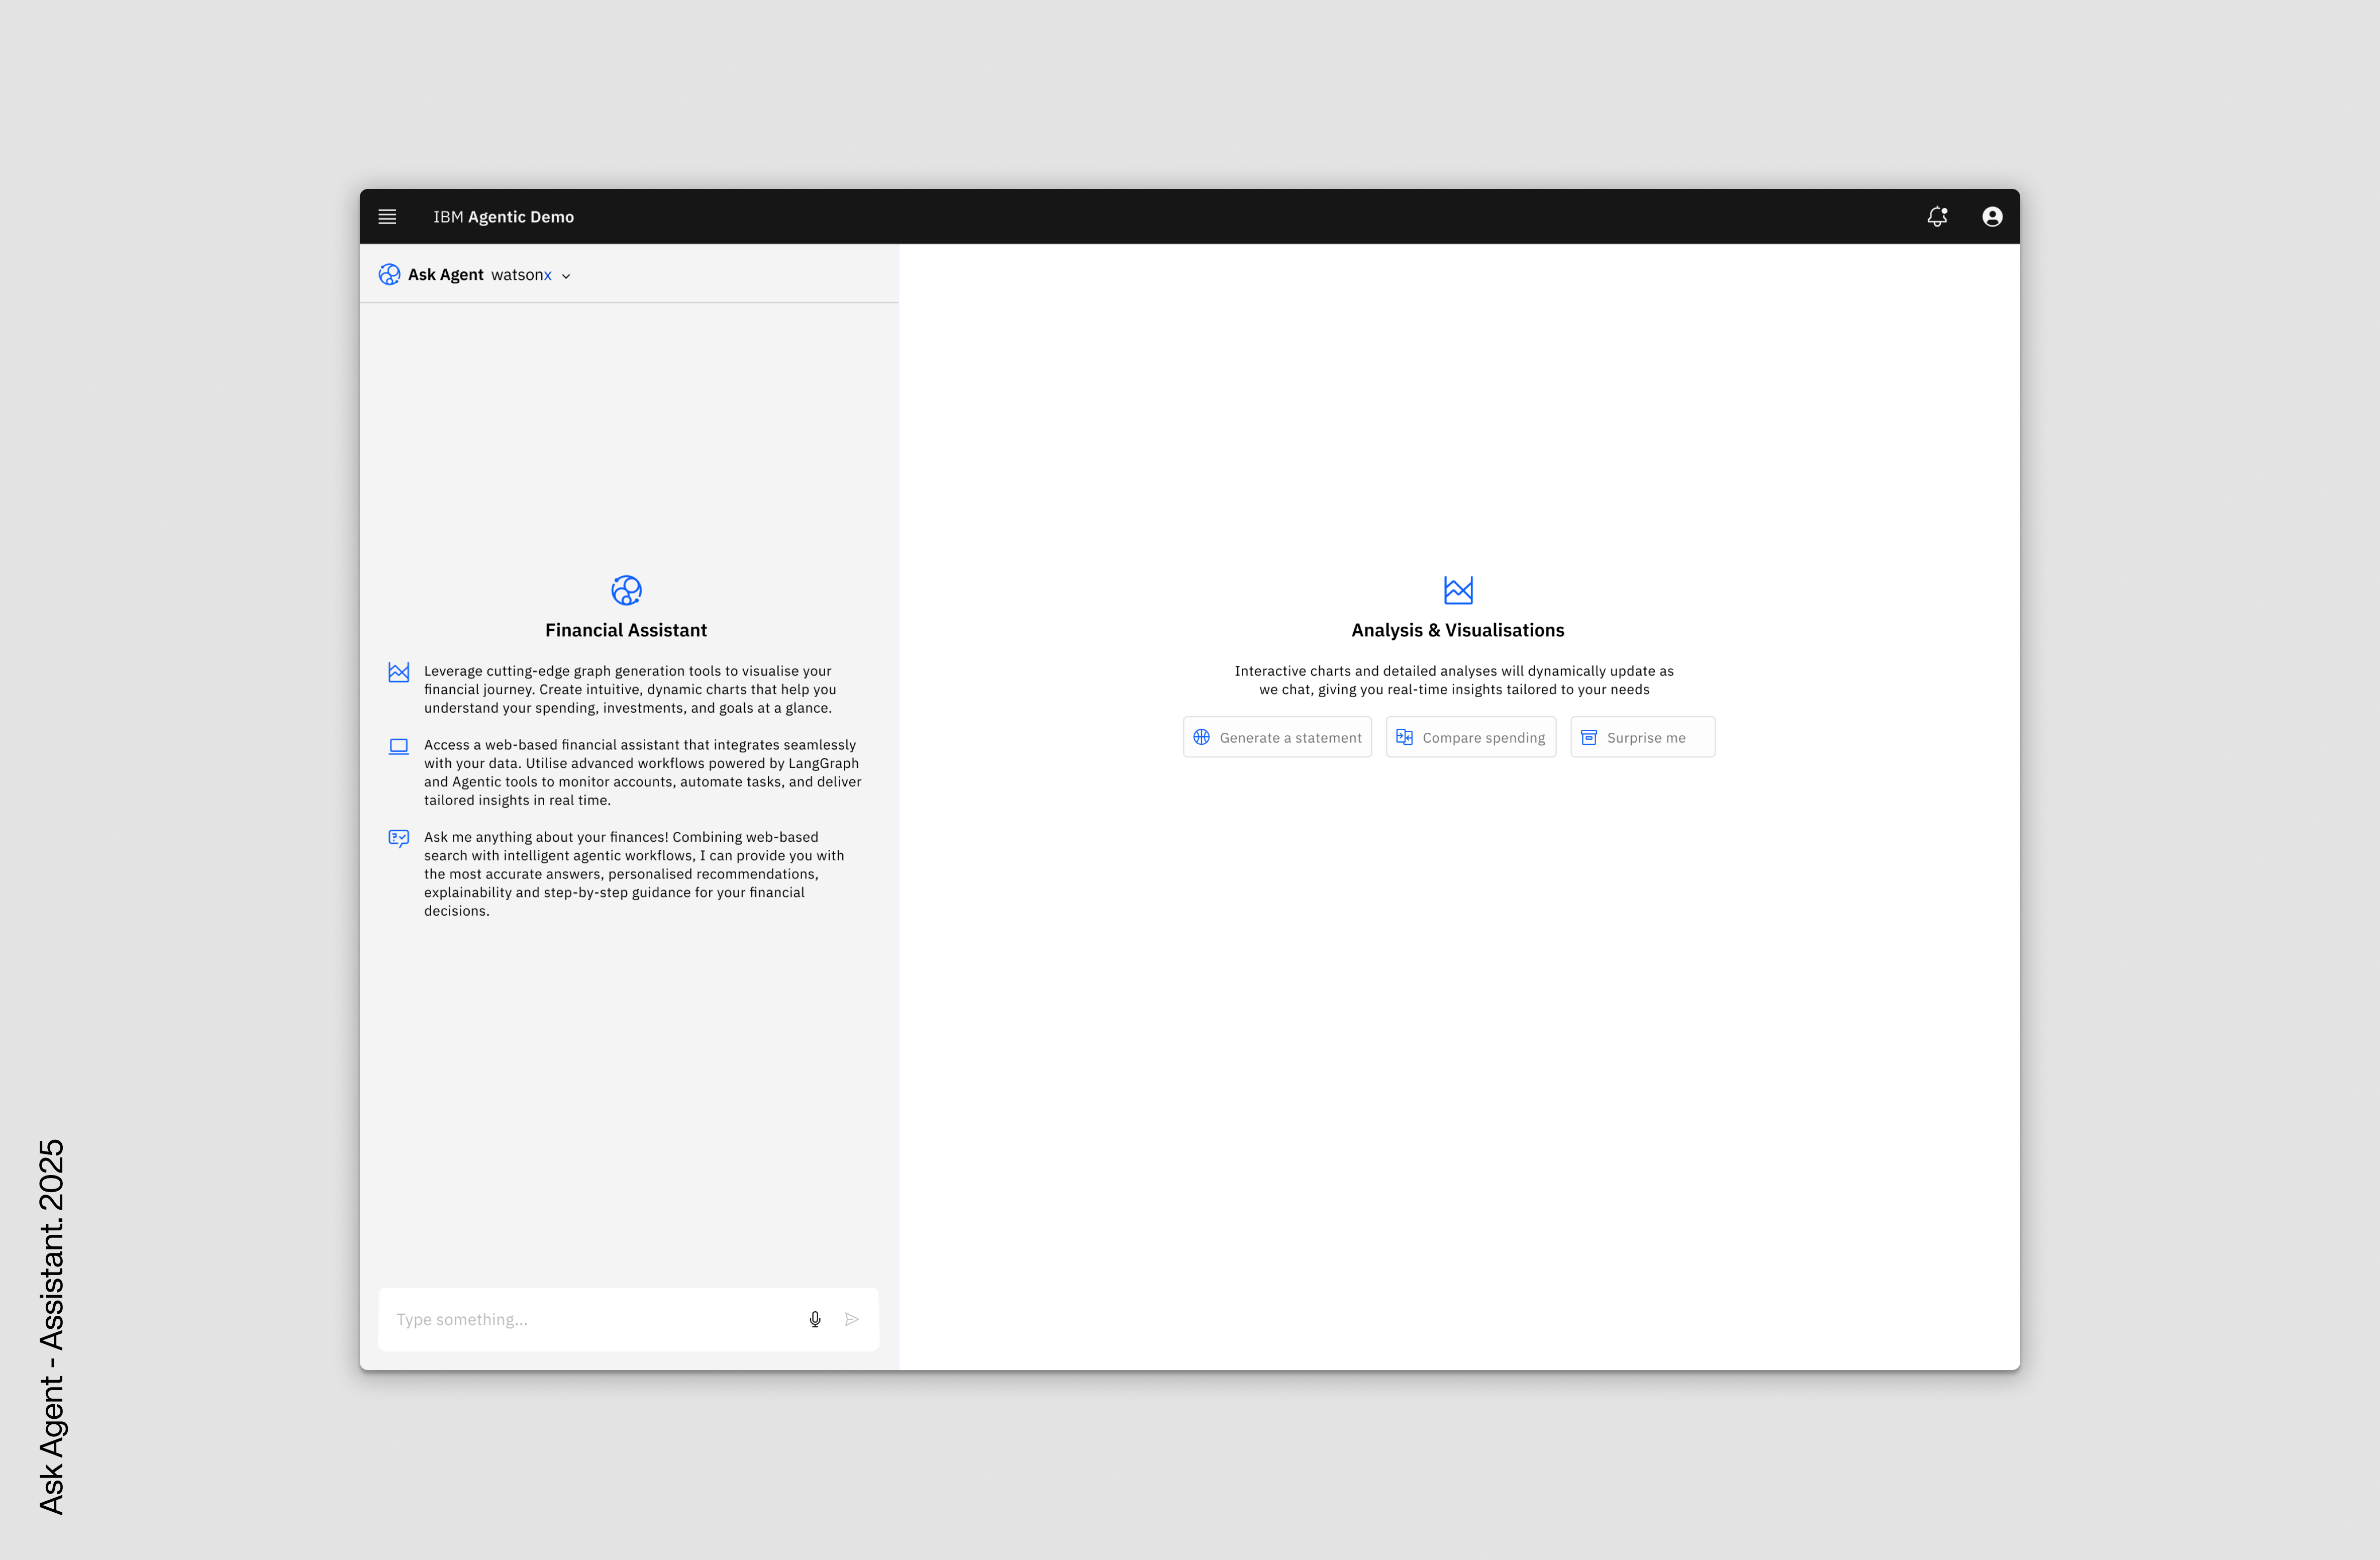Click the Compare spending button

coord(1470,737)
